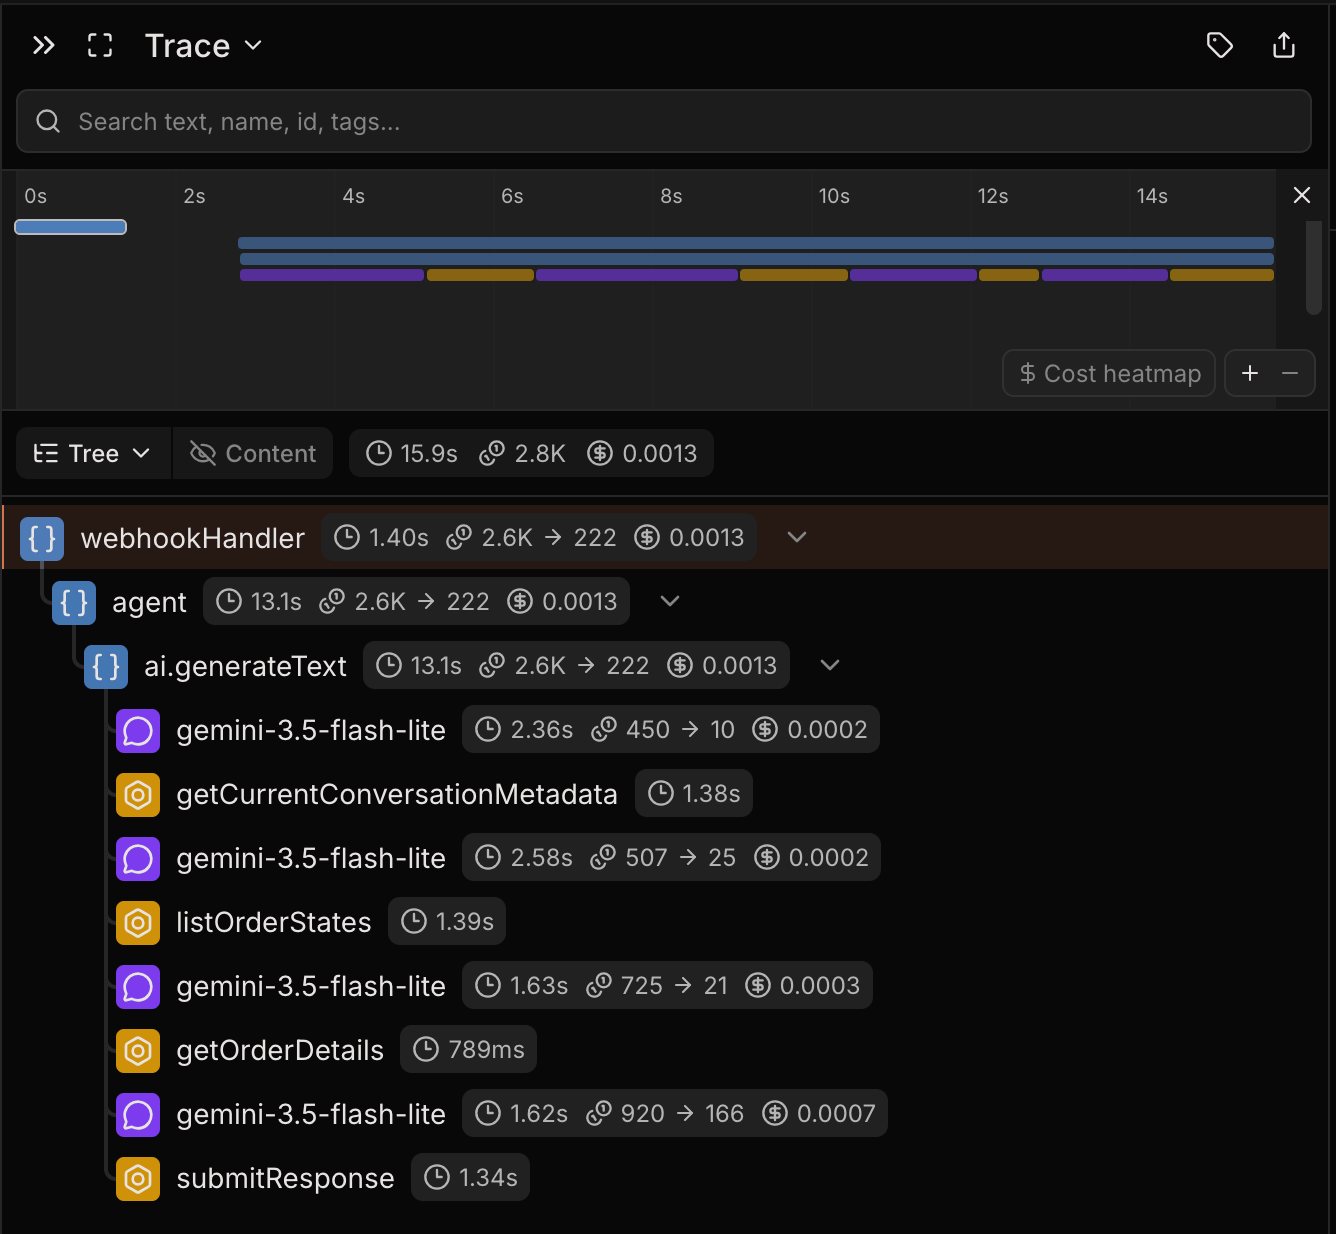1336x1234 pixels.
Task: Toggle fullscreen view icon
Action: tap(100, 45)
